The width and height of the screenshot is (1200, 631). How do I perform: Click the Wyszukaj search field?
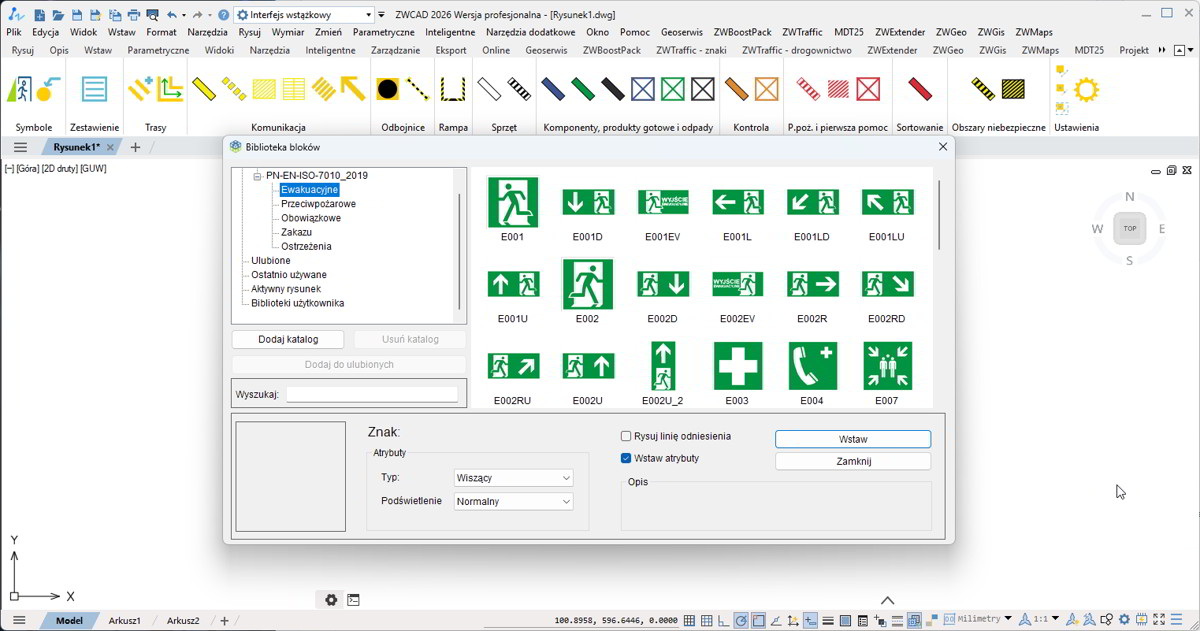(x=372, y=394)
